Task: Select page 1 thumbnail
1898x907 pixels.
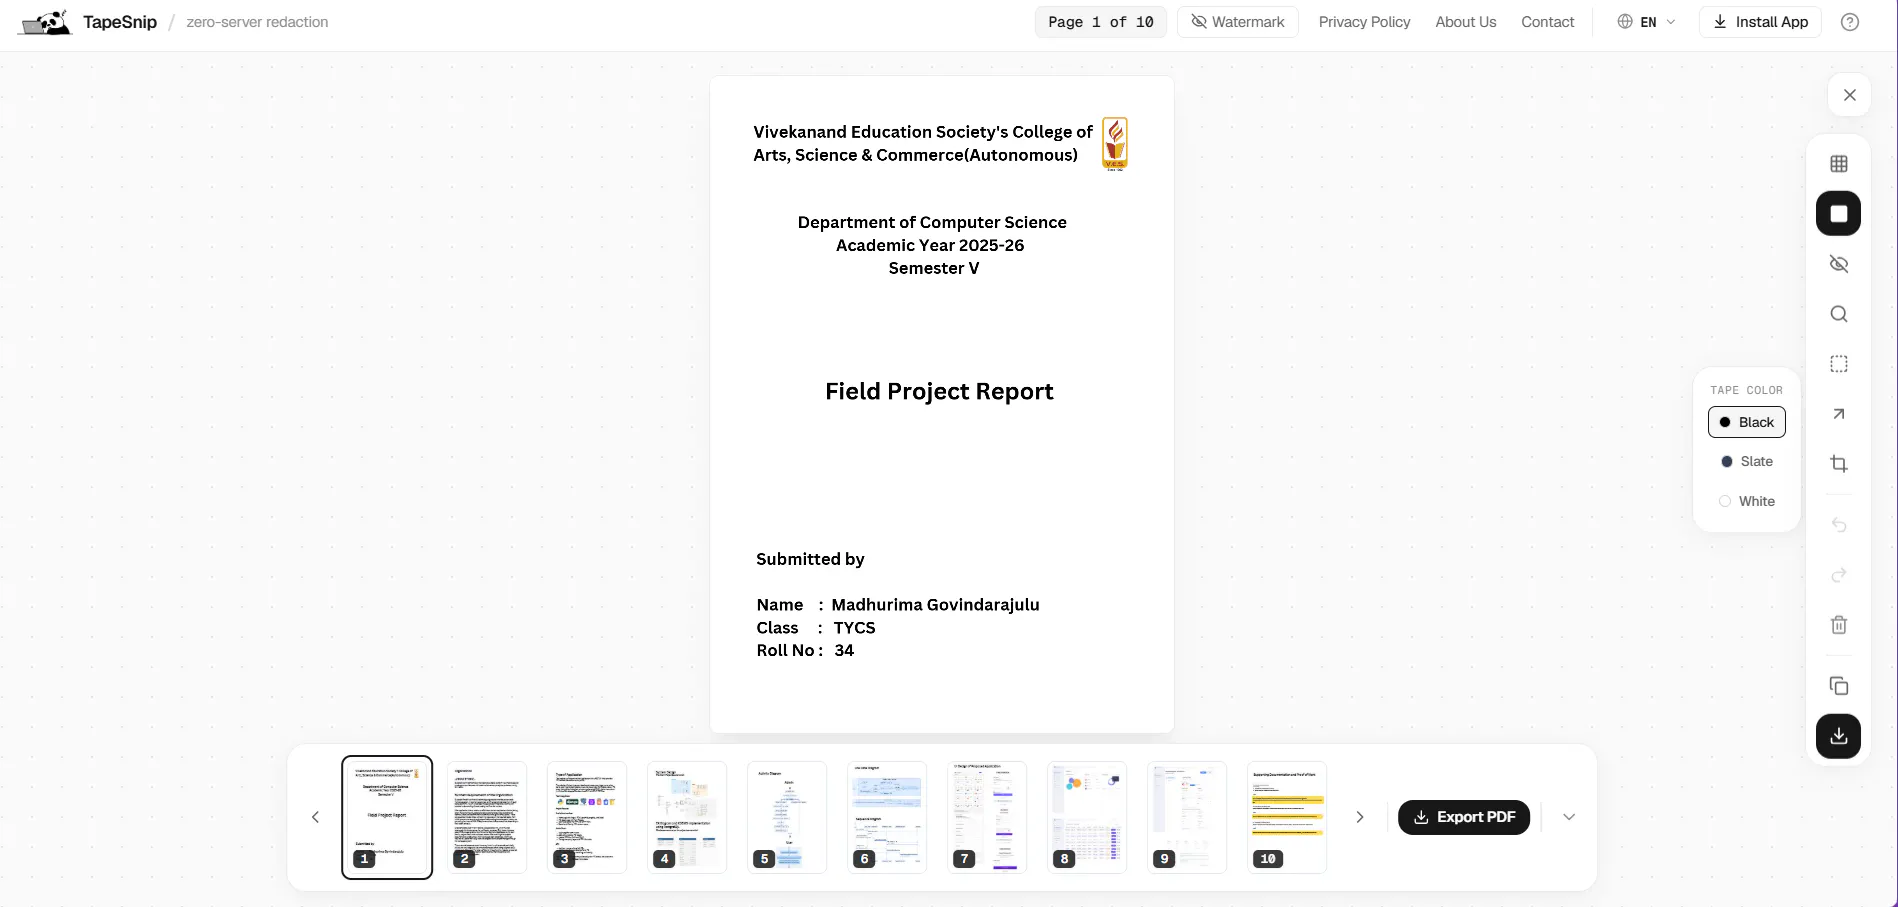Action: [387, 817]
